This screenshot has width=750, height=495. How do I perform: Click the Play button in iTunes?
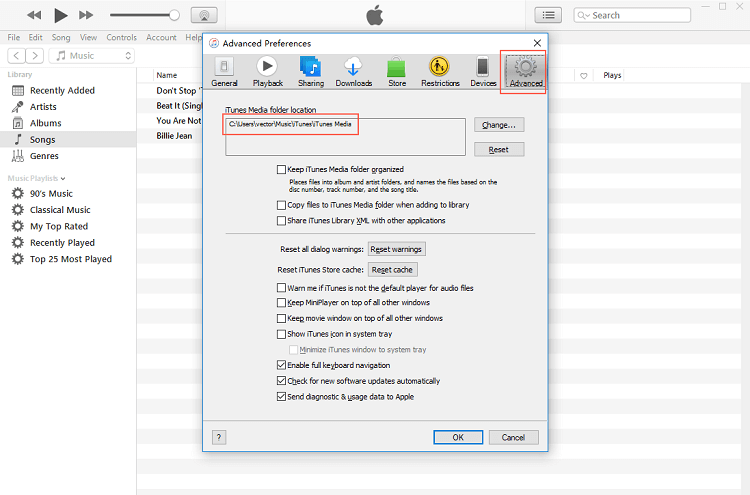click(x=60, y=15)
